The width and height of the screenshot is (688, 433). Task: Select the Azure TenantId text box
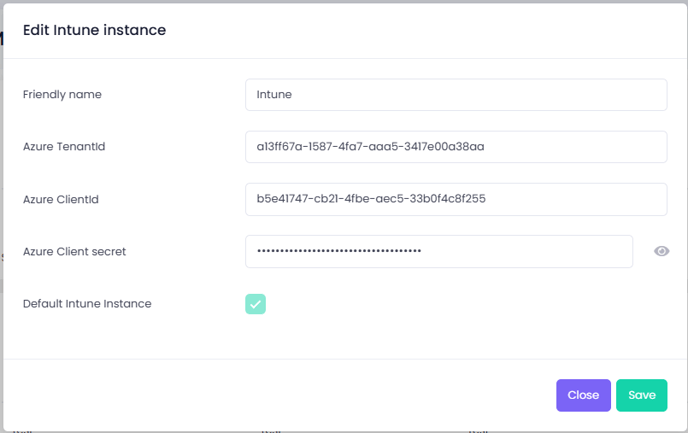pyautogui.click(x=456, y=147)
